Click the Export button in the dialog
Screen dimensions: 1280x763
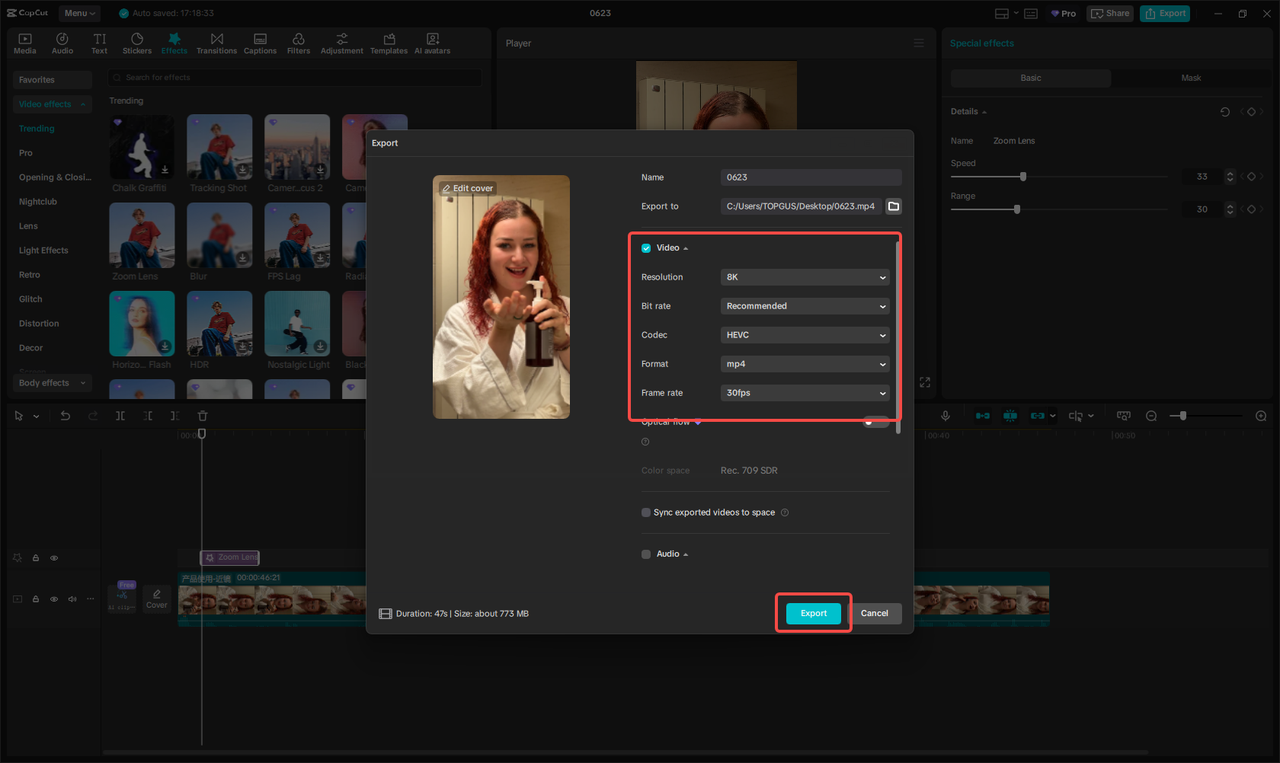(x=812, y=613)
